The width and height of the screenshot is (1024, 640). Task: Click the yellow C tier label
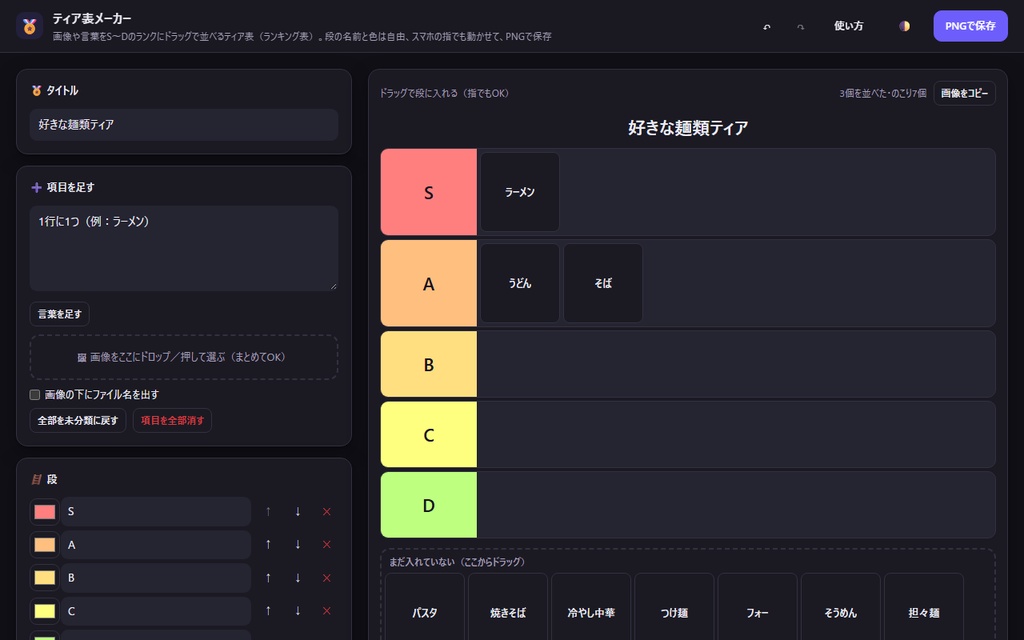click(428, 435)
